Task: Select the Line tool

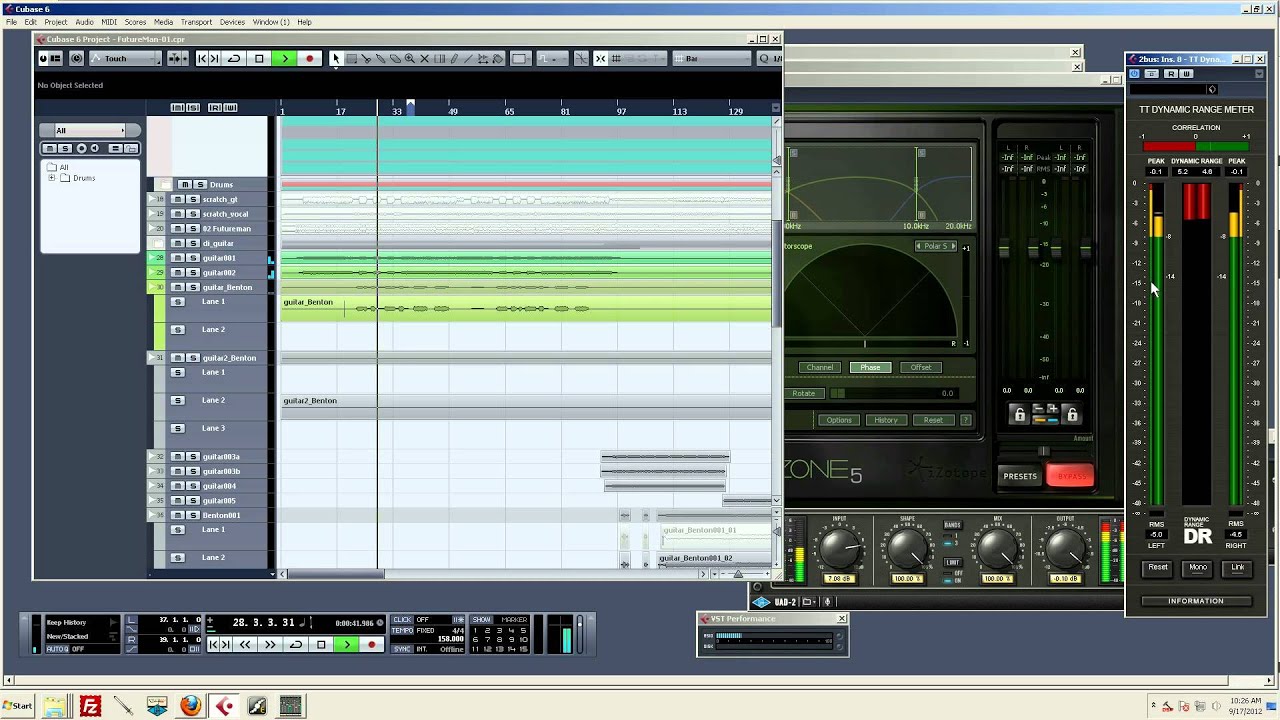Action: (468, 59)
